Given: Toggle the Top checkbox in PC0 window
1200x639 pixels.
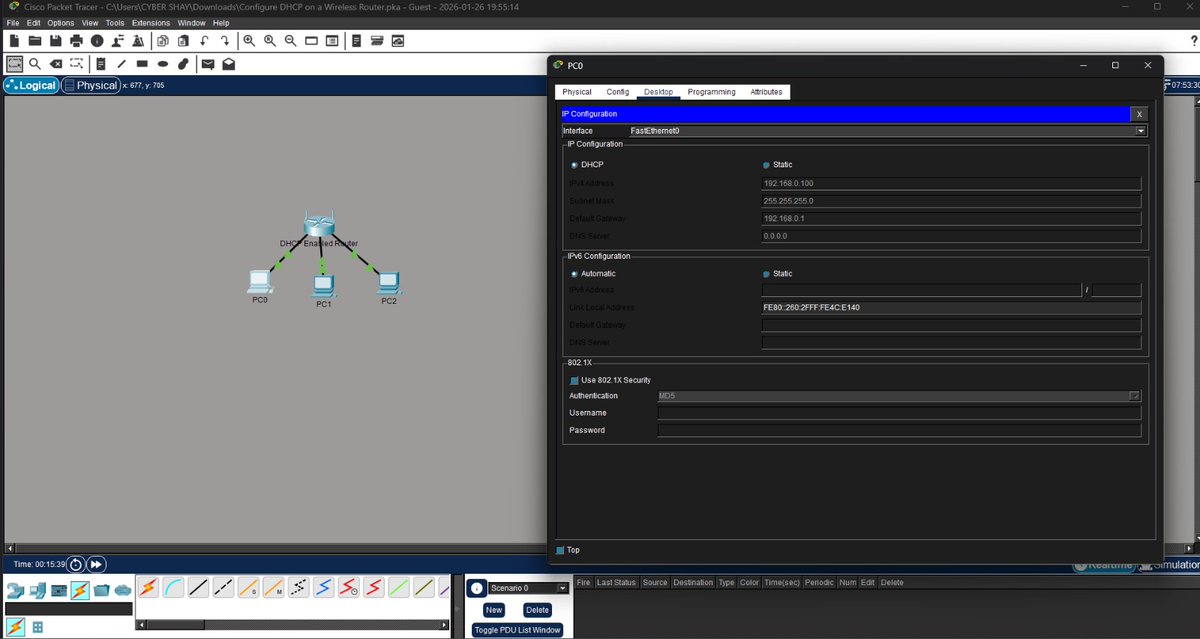Looking at the screenshot, I should tap(560, 550).
